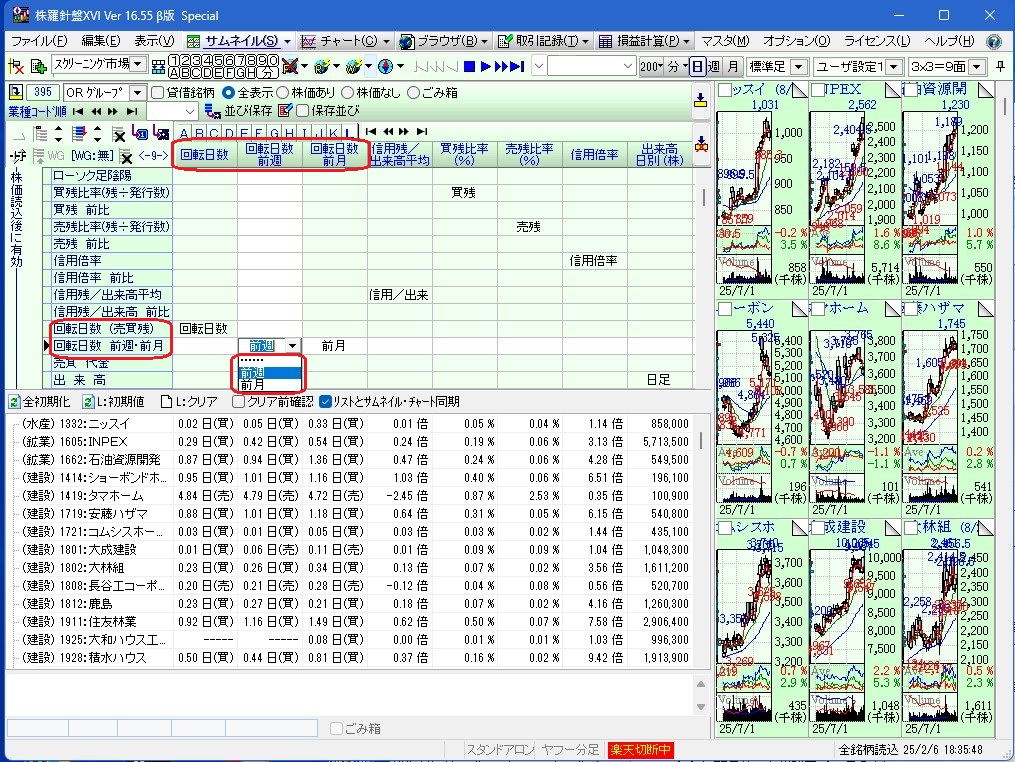Switch to weekly 週 timeframe button
Image resolution: width=1015 pixels, height=762 pixels.
(714, 66)
